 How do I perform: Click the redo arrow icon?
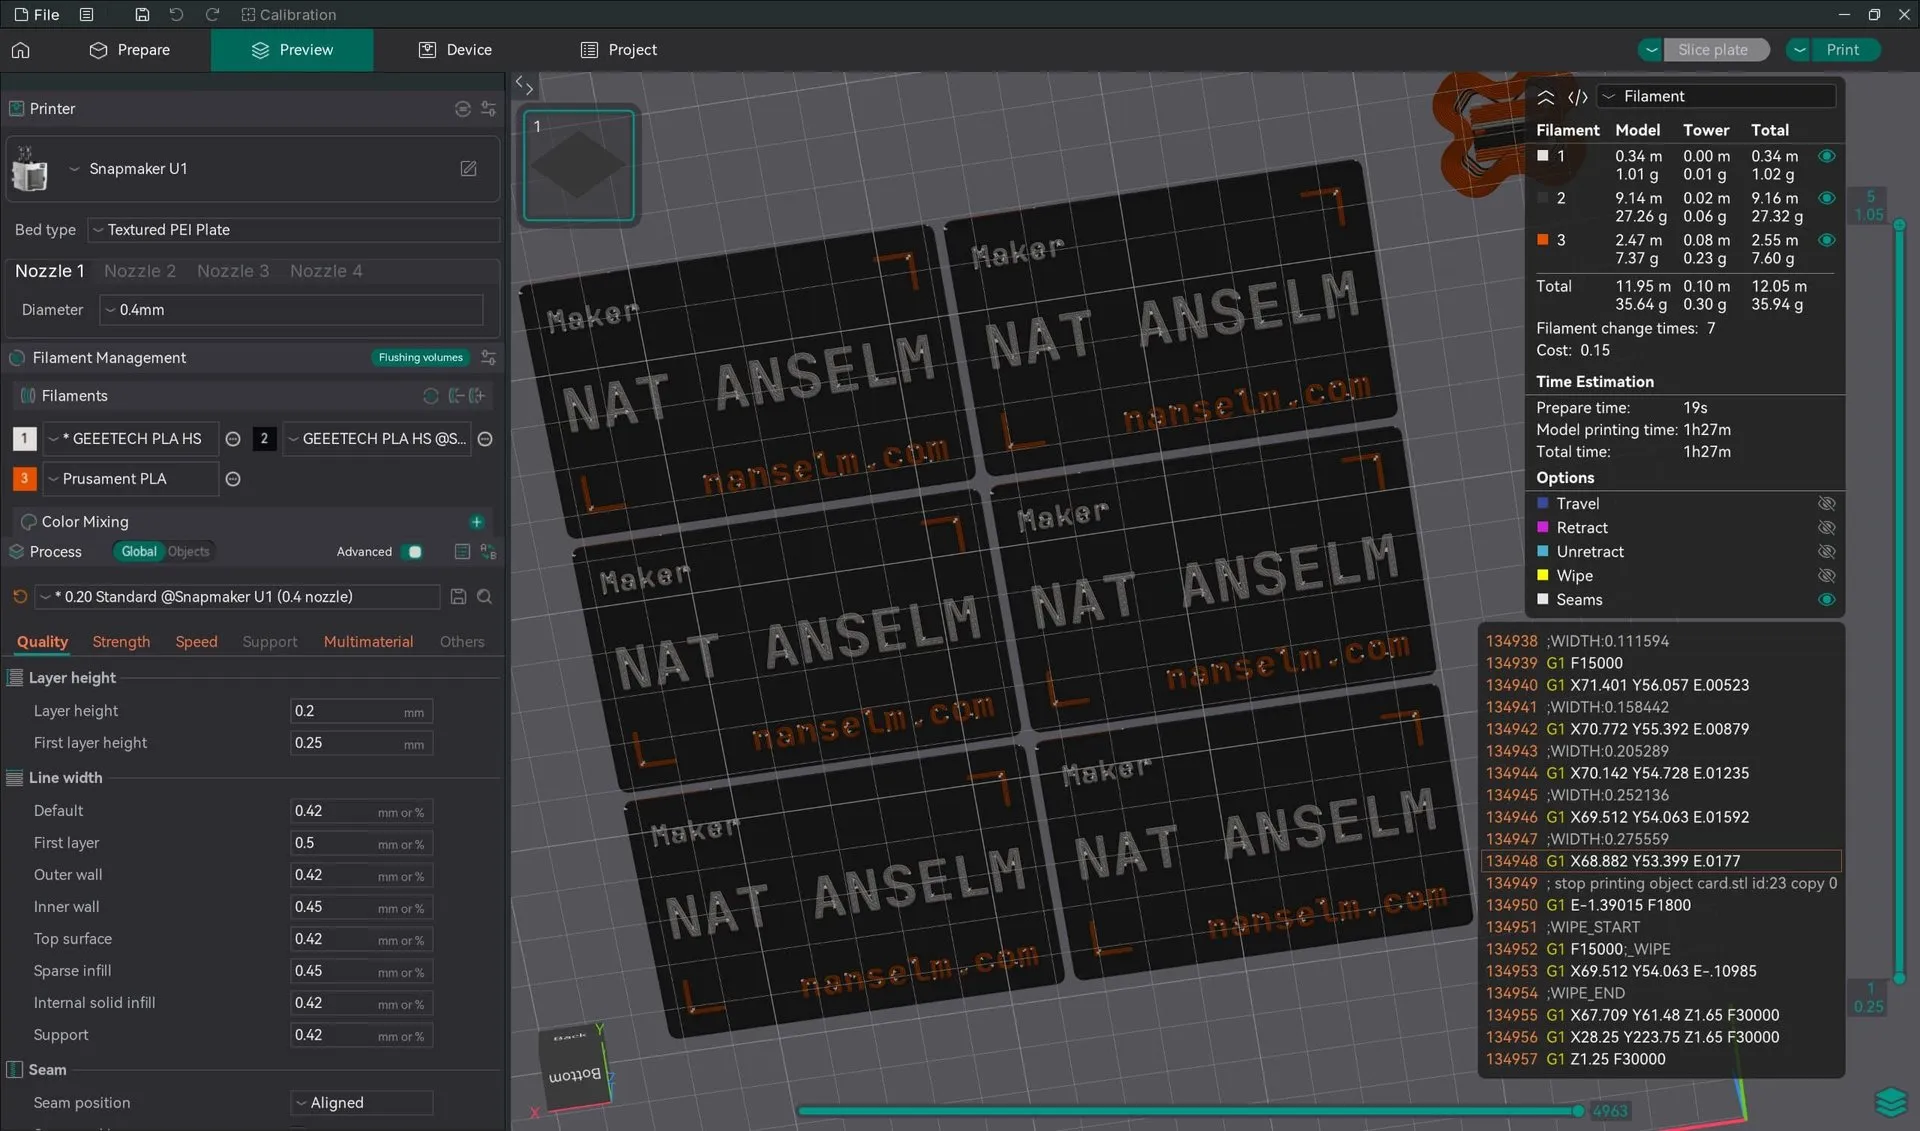[x=212, y=15]
